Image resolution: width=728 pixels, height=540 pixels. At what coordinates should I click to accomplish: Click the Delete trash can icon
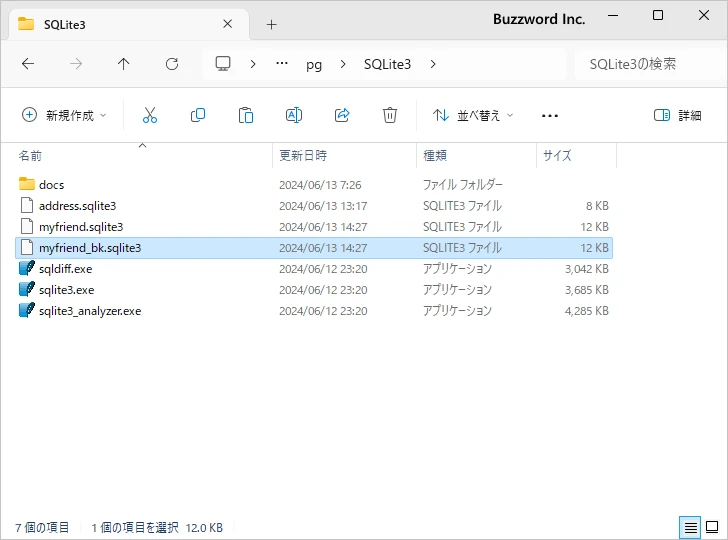(390, 115)
